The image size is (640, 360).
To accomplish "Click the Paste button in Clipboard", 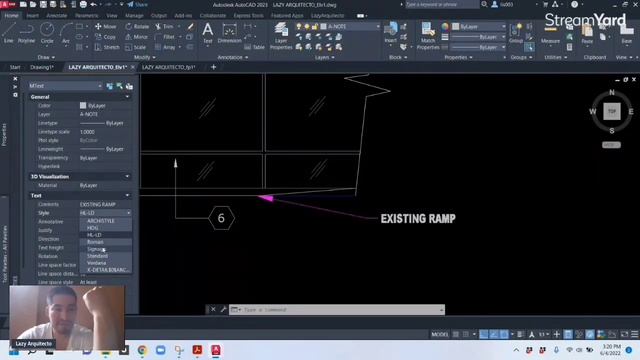I will coord(587,33).
